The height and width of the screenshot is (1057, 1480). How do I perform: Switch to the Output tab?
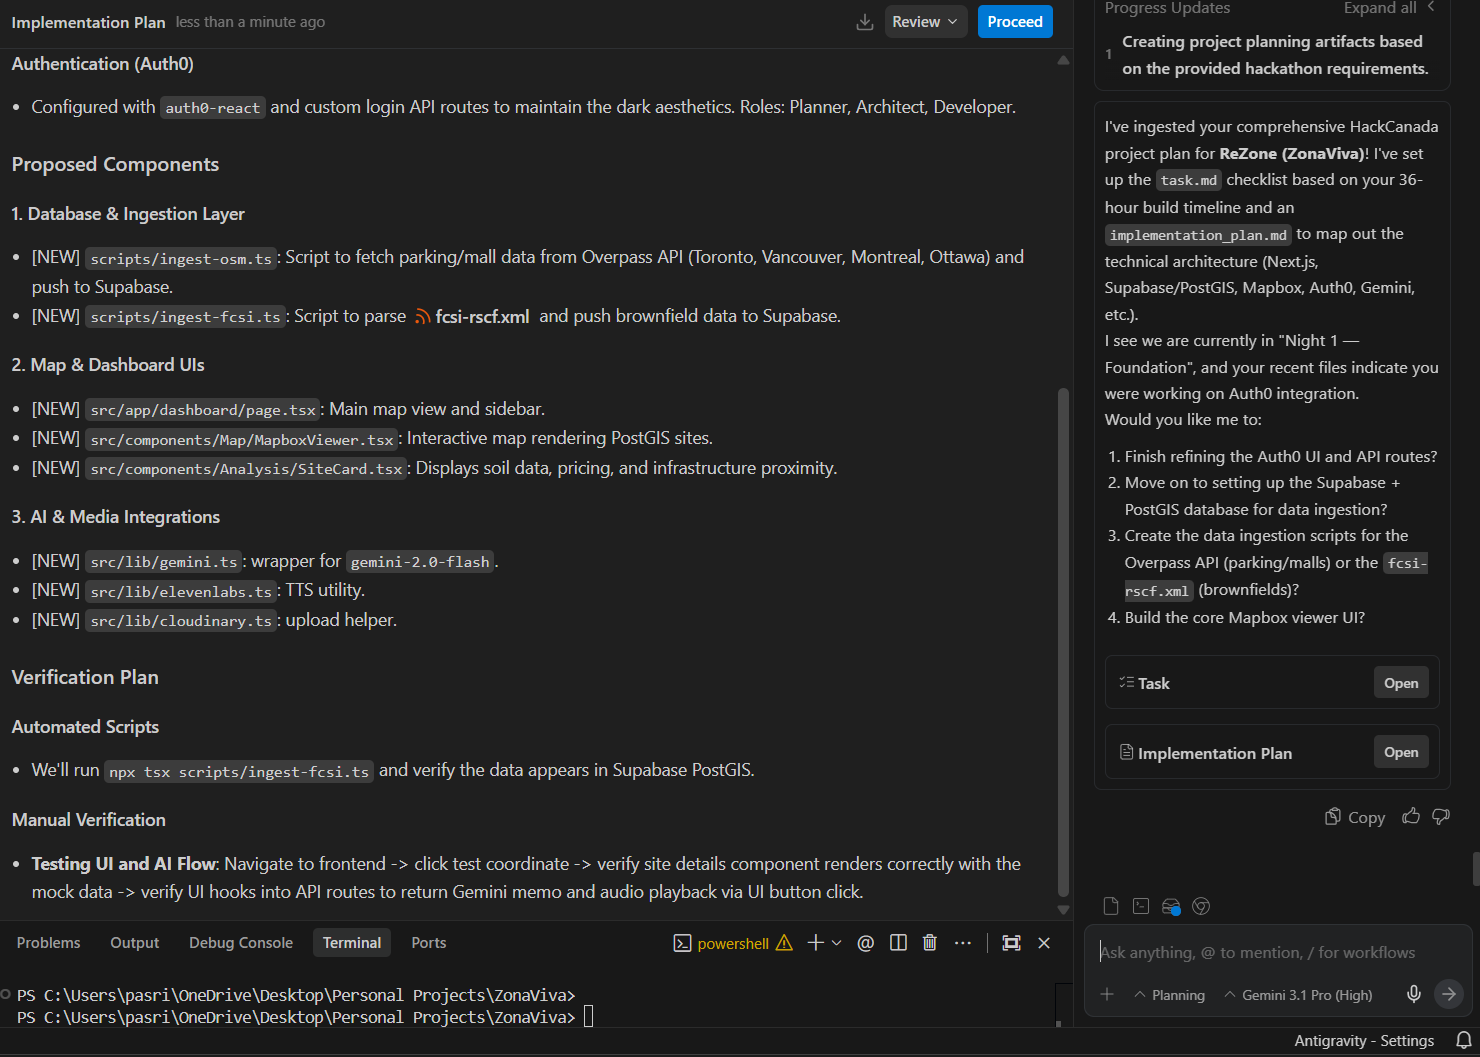[135, 943]
